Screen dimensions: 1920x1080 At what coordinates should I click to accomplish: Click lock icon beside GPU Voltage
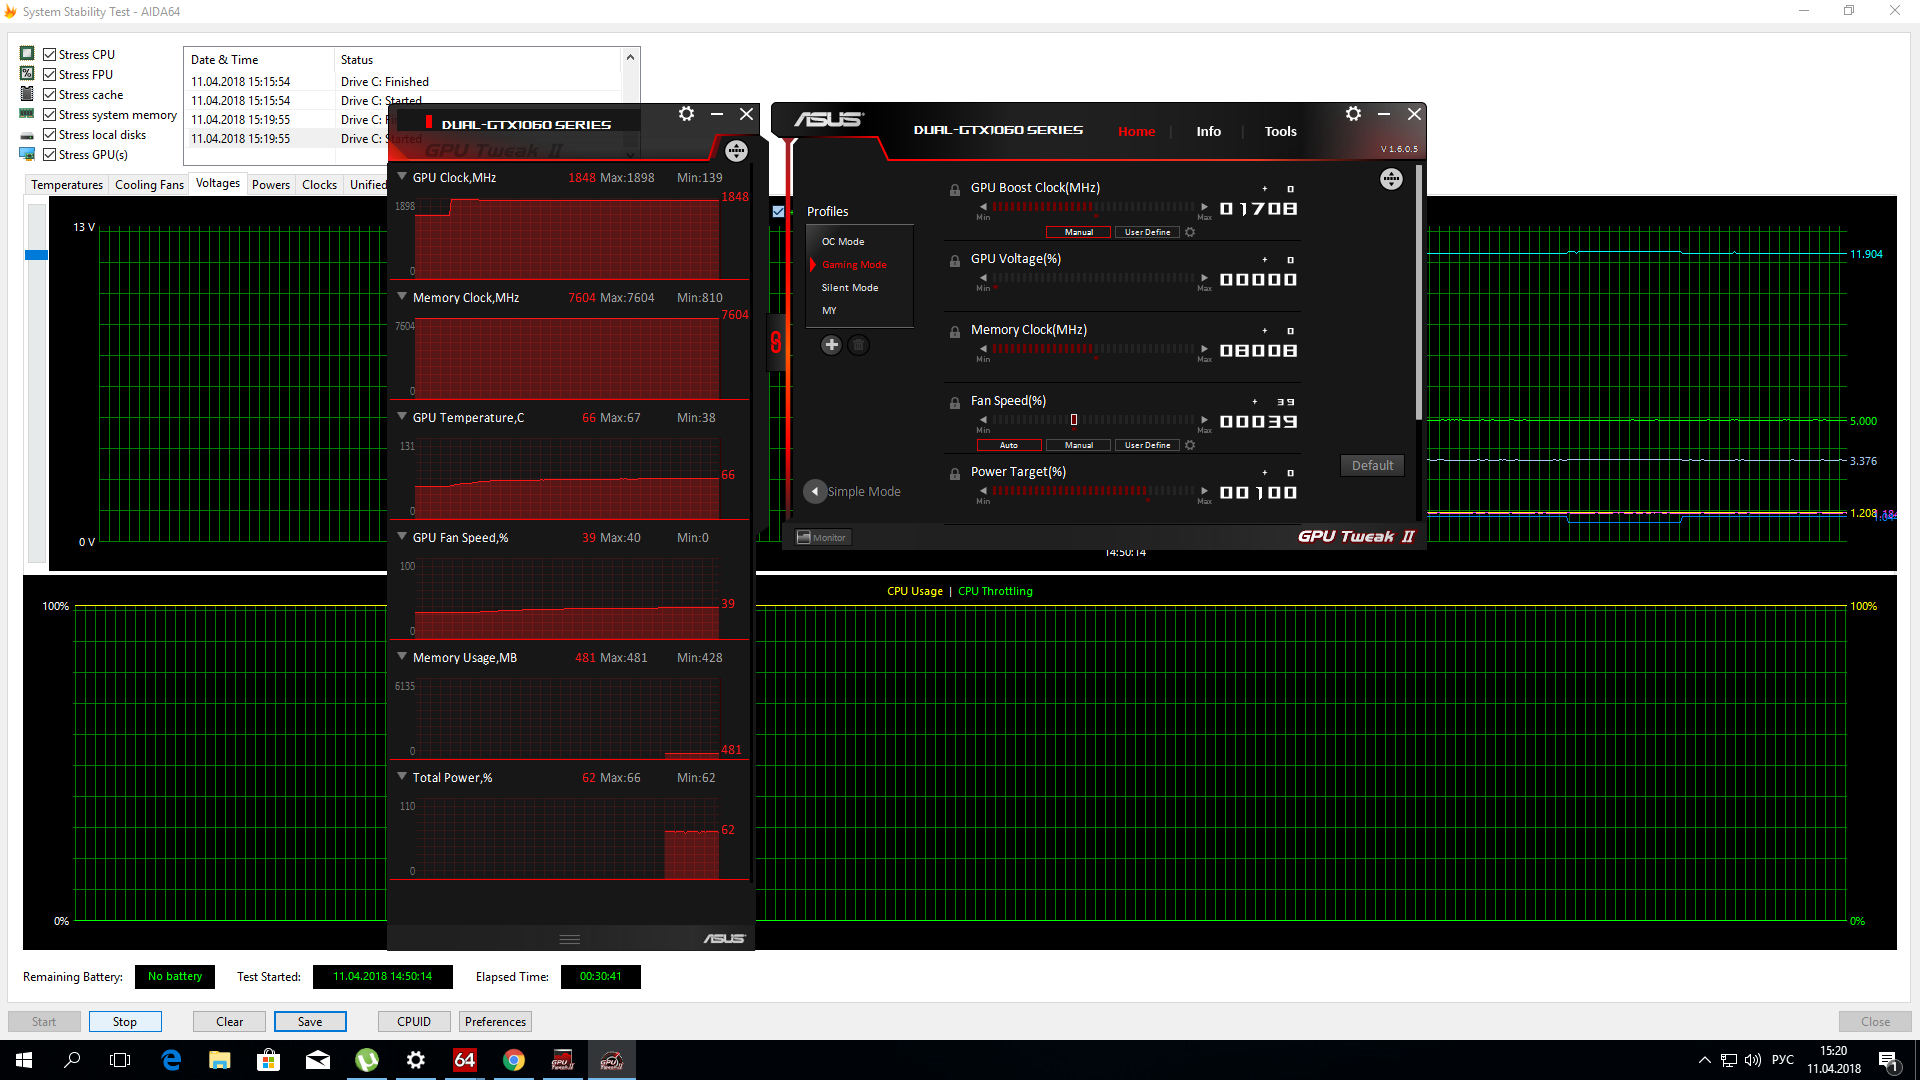(x=955, y=261)
